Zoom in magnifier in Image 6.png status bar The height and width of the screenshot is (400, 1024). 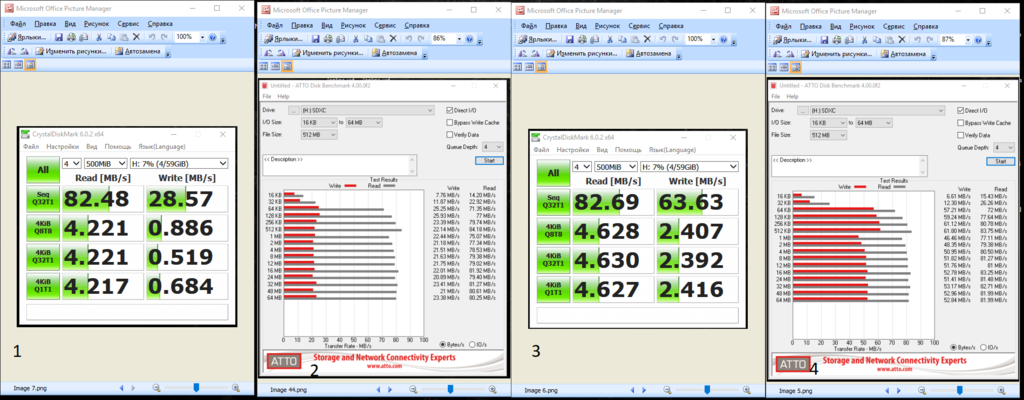[x=747, y=390]
